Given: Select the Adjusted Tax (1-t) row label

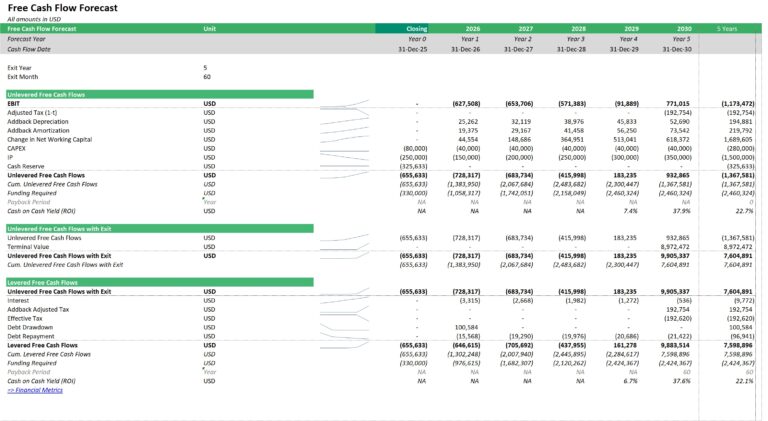Looking at the screenshot, I should click(32, 113).
